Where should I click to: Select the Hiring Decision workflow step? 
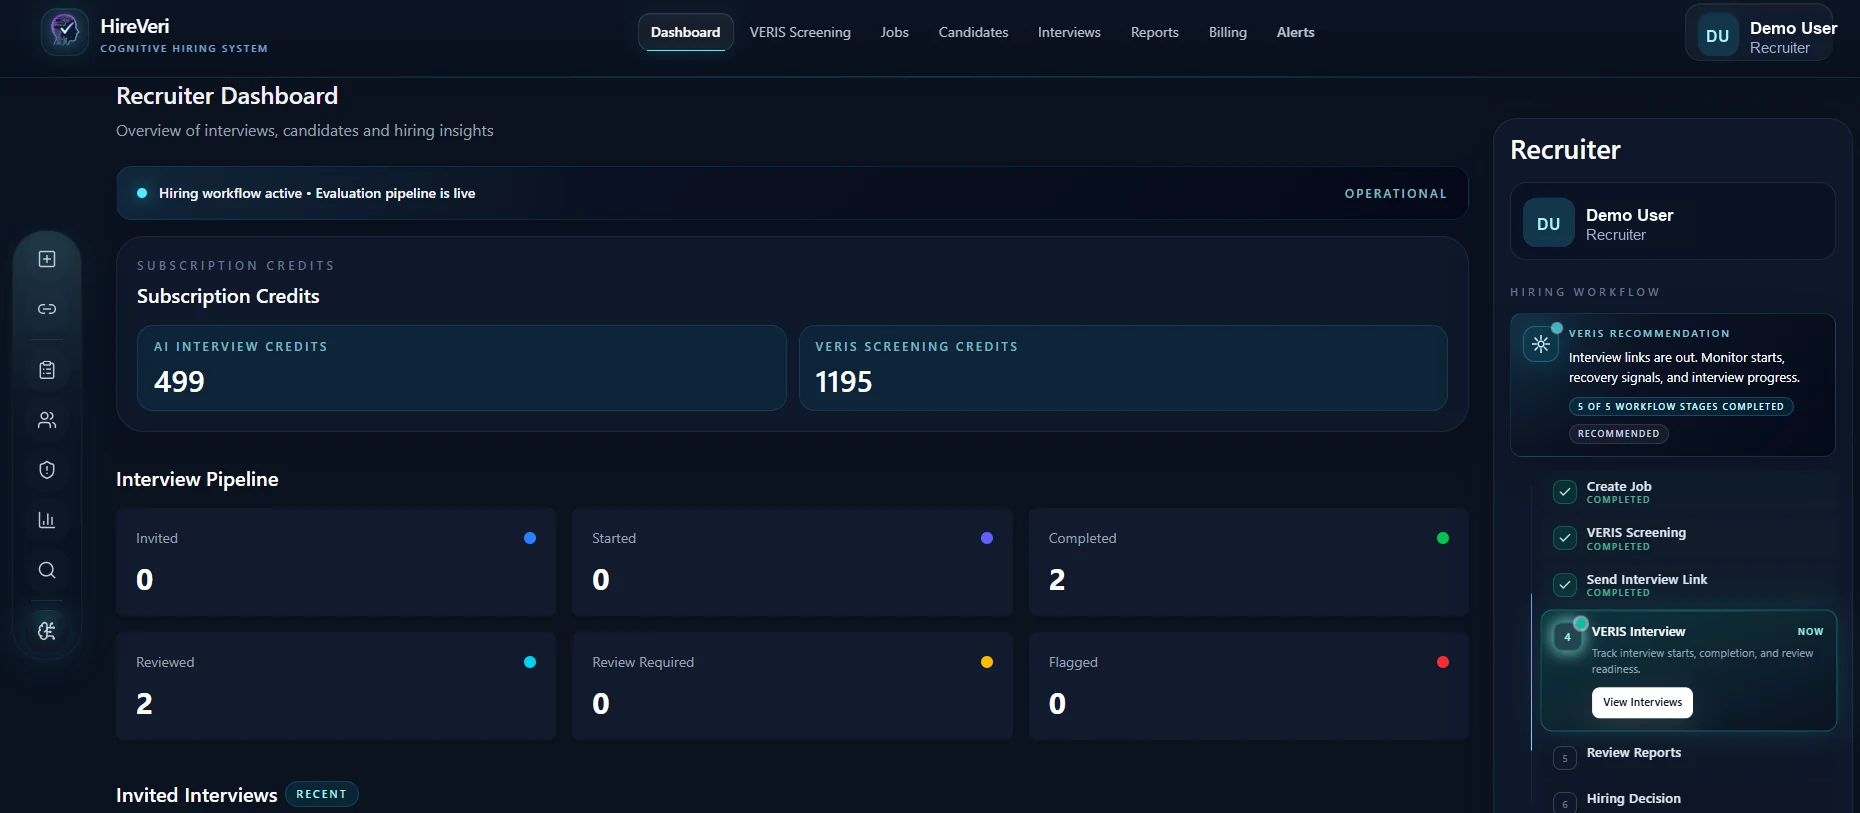point(1633,799)
